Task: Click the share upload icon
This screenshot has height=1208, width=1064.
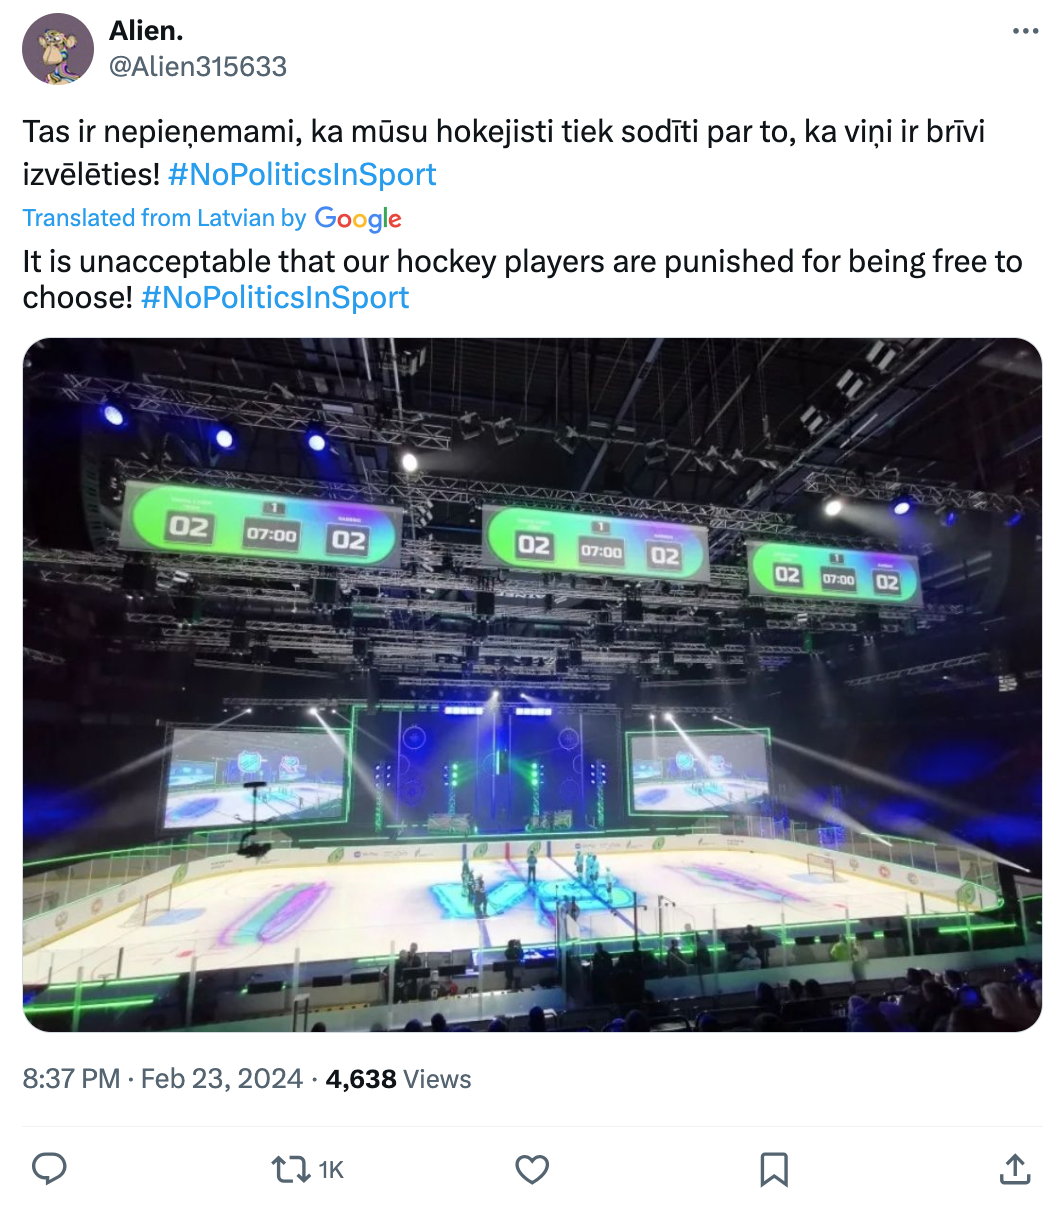Action: point(1015,1169)
